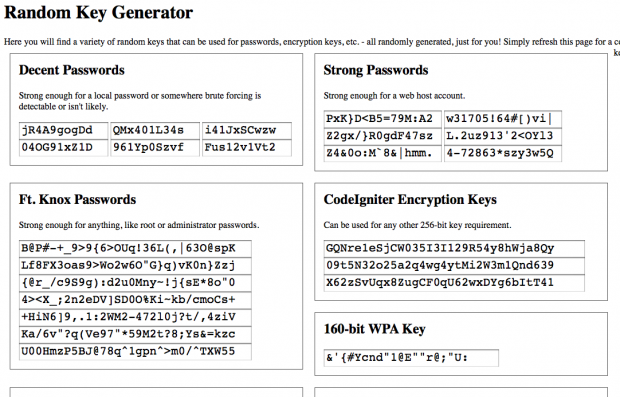The image size is (620, 397).
Task: Click the PxK}D<B5=79M:A2 strong password field
Action: 382,119
